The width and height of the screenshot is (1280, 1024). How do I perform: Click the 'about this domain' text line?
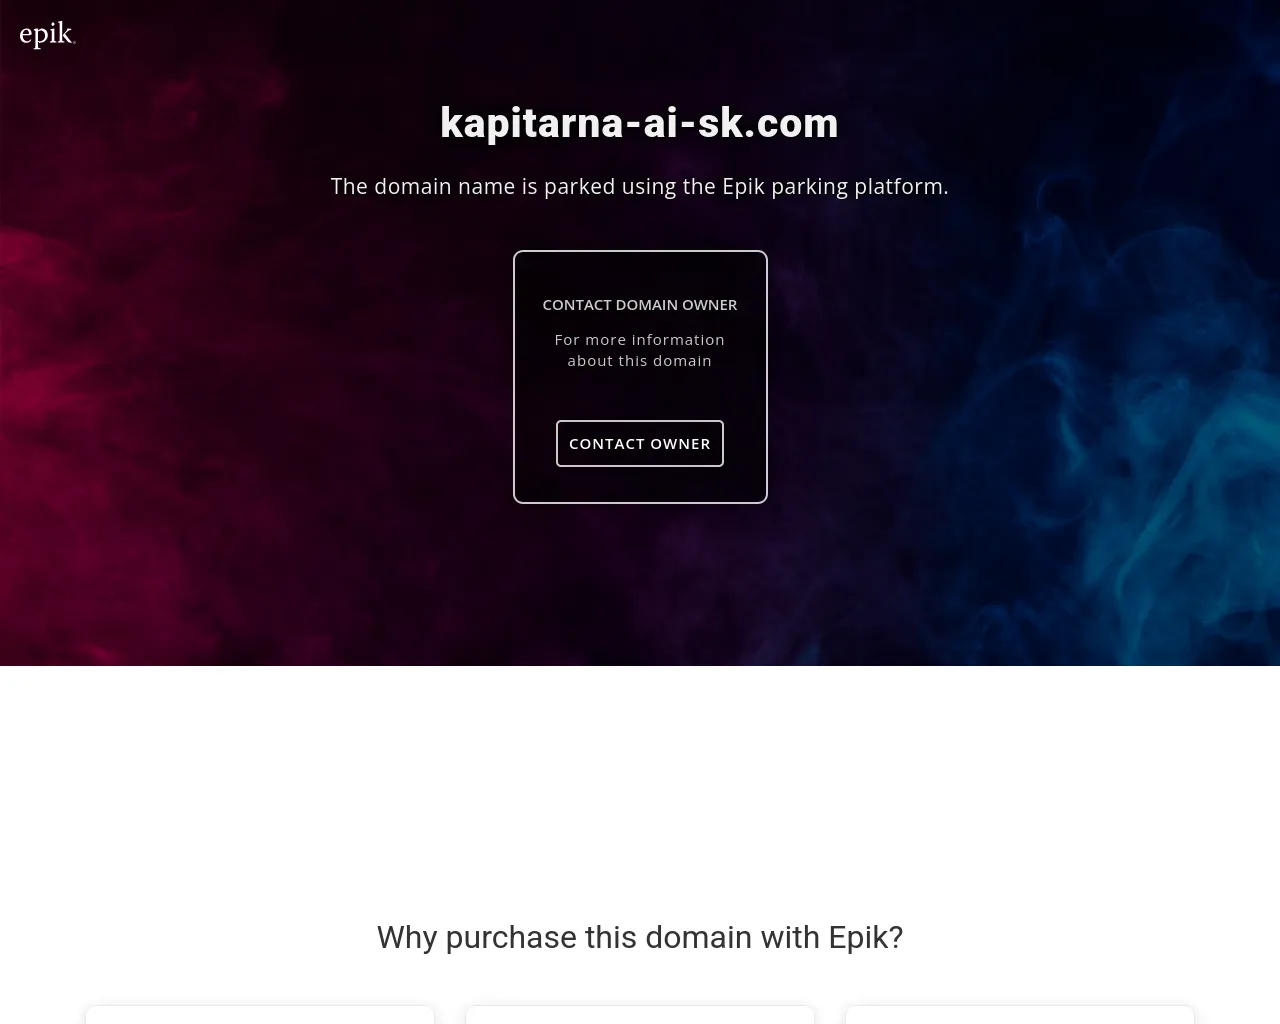coord(640,361)
